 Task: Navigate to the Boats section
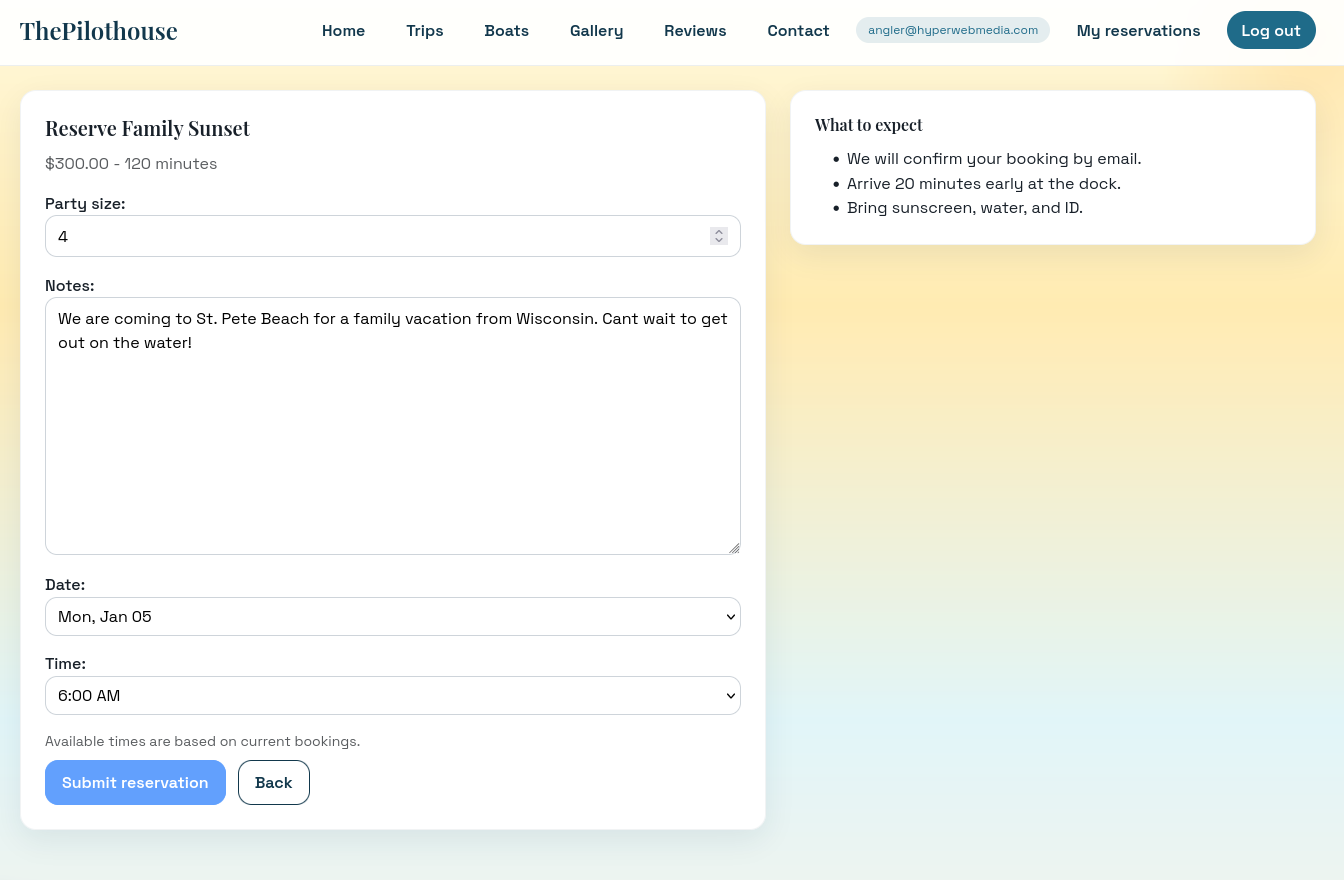point(506,30)
